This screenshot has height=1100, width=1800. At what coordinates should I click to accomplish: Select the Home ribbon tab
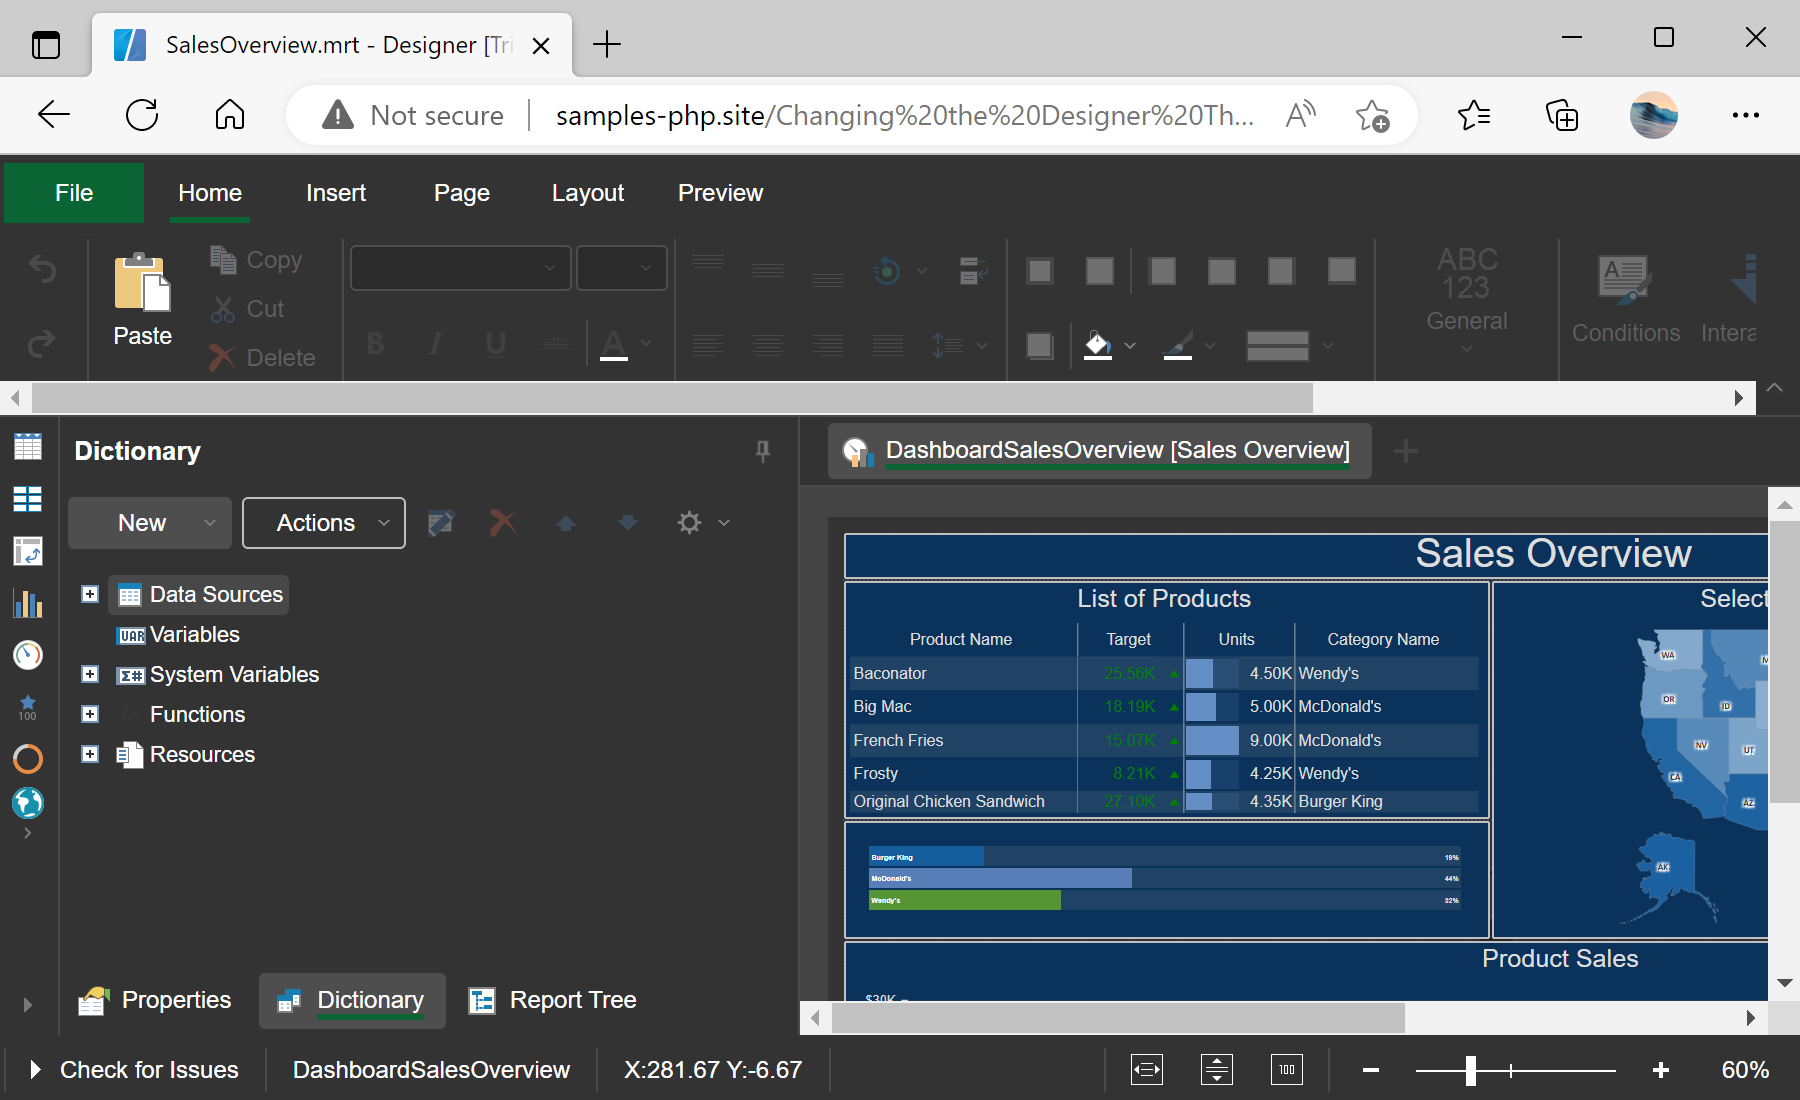click(210, 193)
